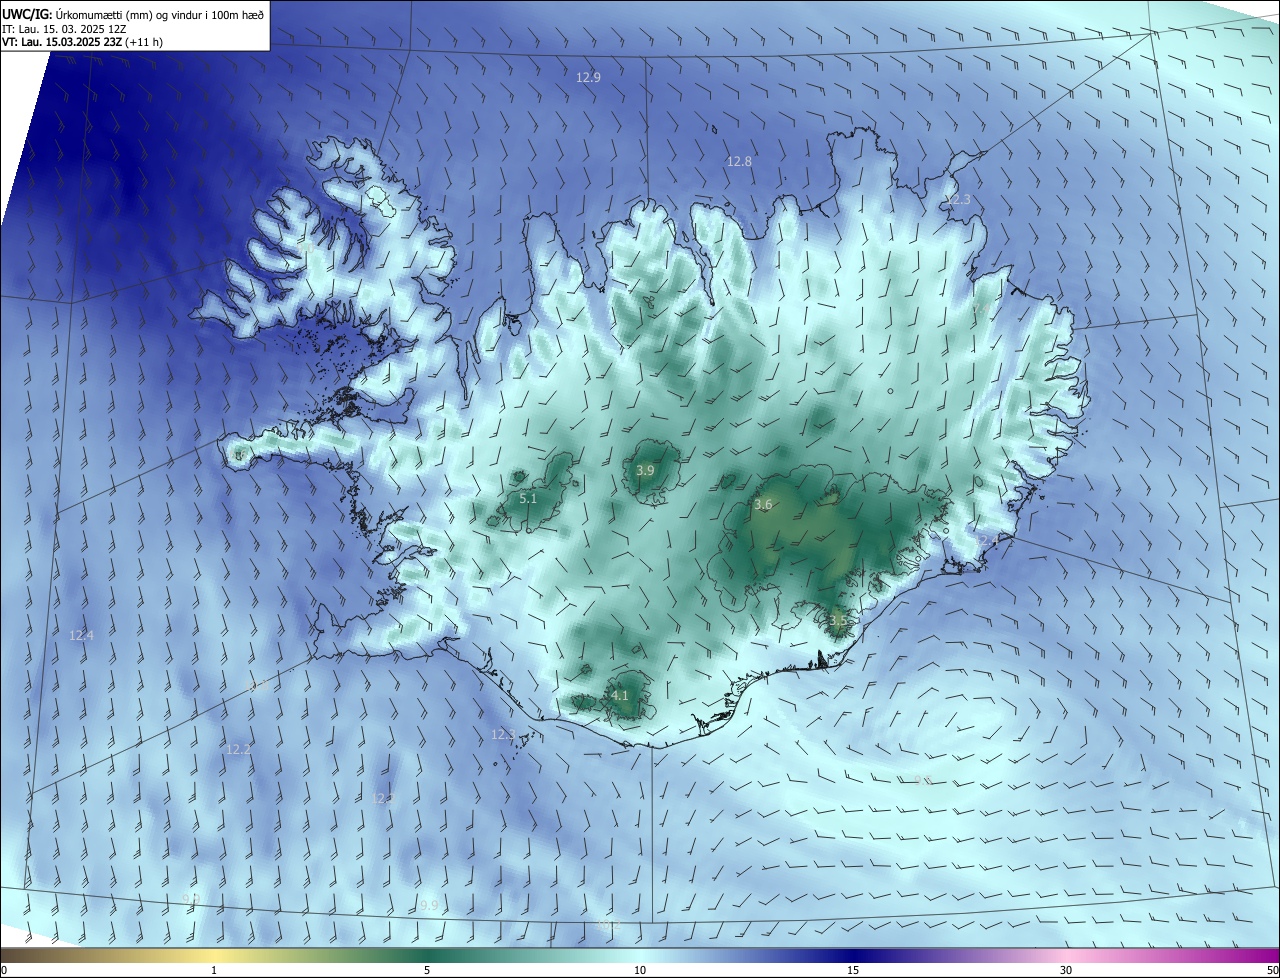1280x978 pixels.
Task: Click the 'IT: Lau. 15. 03. 2025 12Z' line
Action: click(64, 28)
